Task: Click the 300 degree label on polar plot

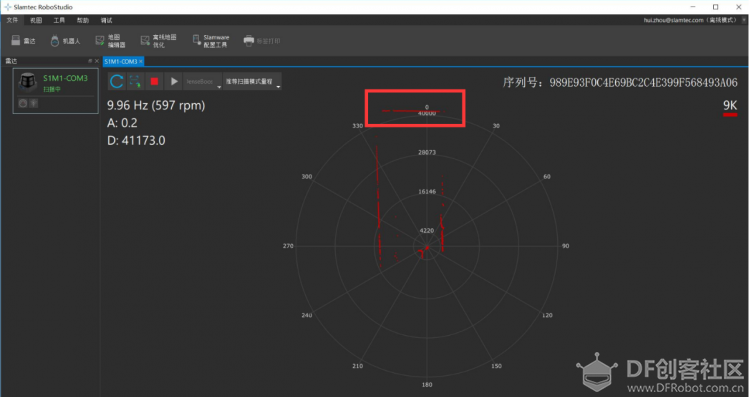Action: (x=307, y=177)
